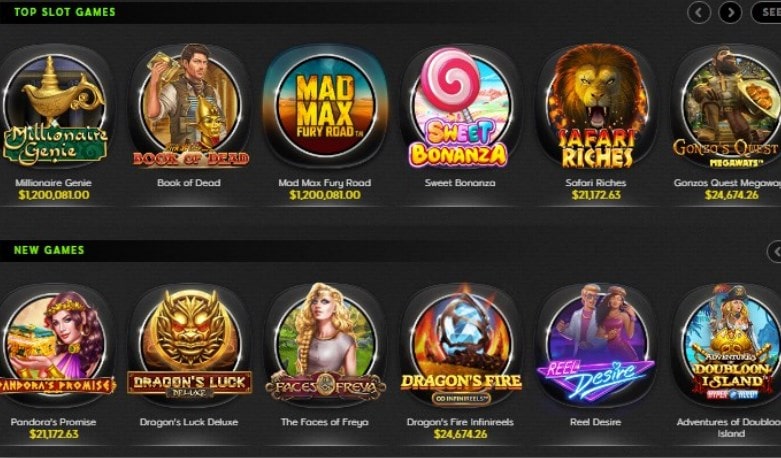Open the Reel Desire game icon
Image resolution: width=781 pixels, height=458 pixels.
(x=596, y=345)
